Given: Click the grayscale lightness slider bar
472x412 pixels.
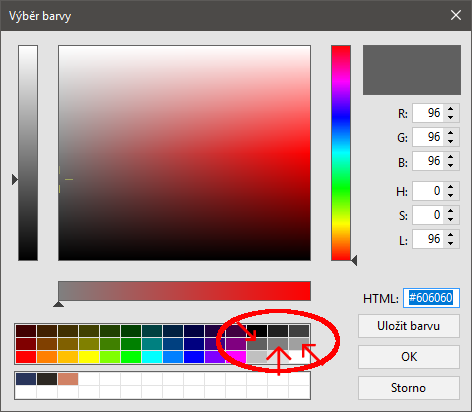Looking at the screenshot, I should (x=28, y=153).
